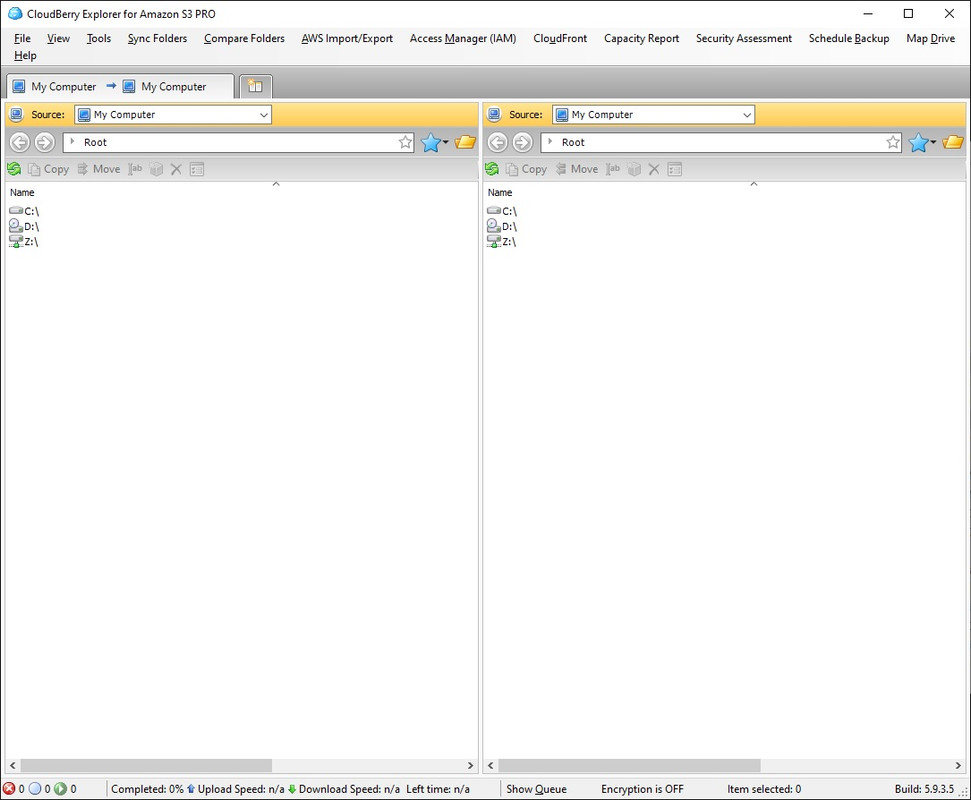Select D:\ drive in left pane
Image resolution: width=971 pixels, height=800 pixels.
(x=24, y=227)
